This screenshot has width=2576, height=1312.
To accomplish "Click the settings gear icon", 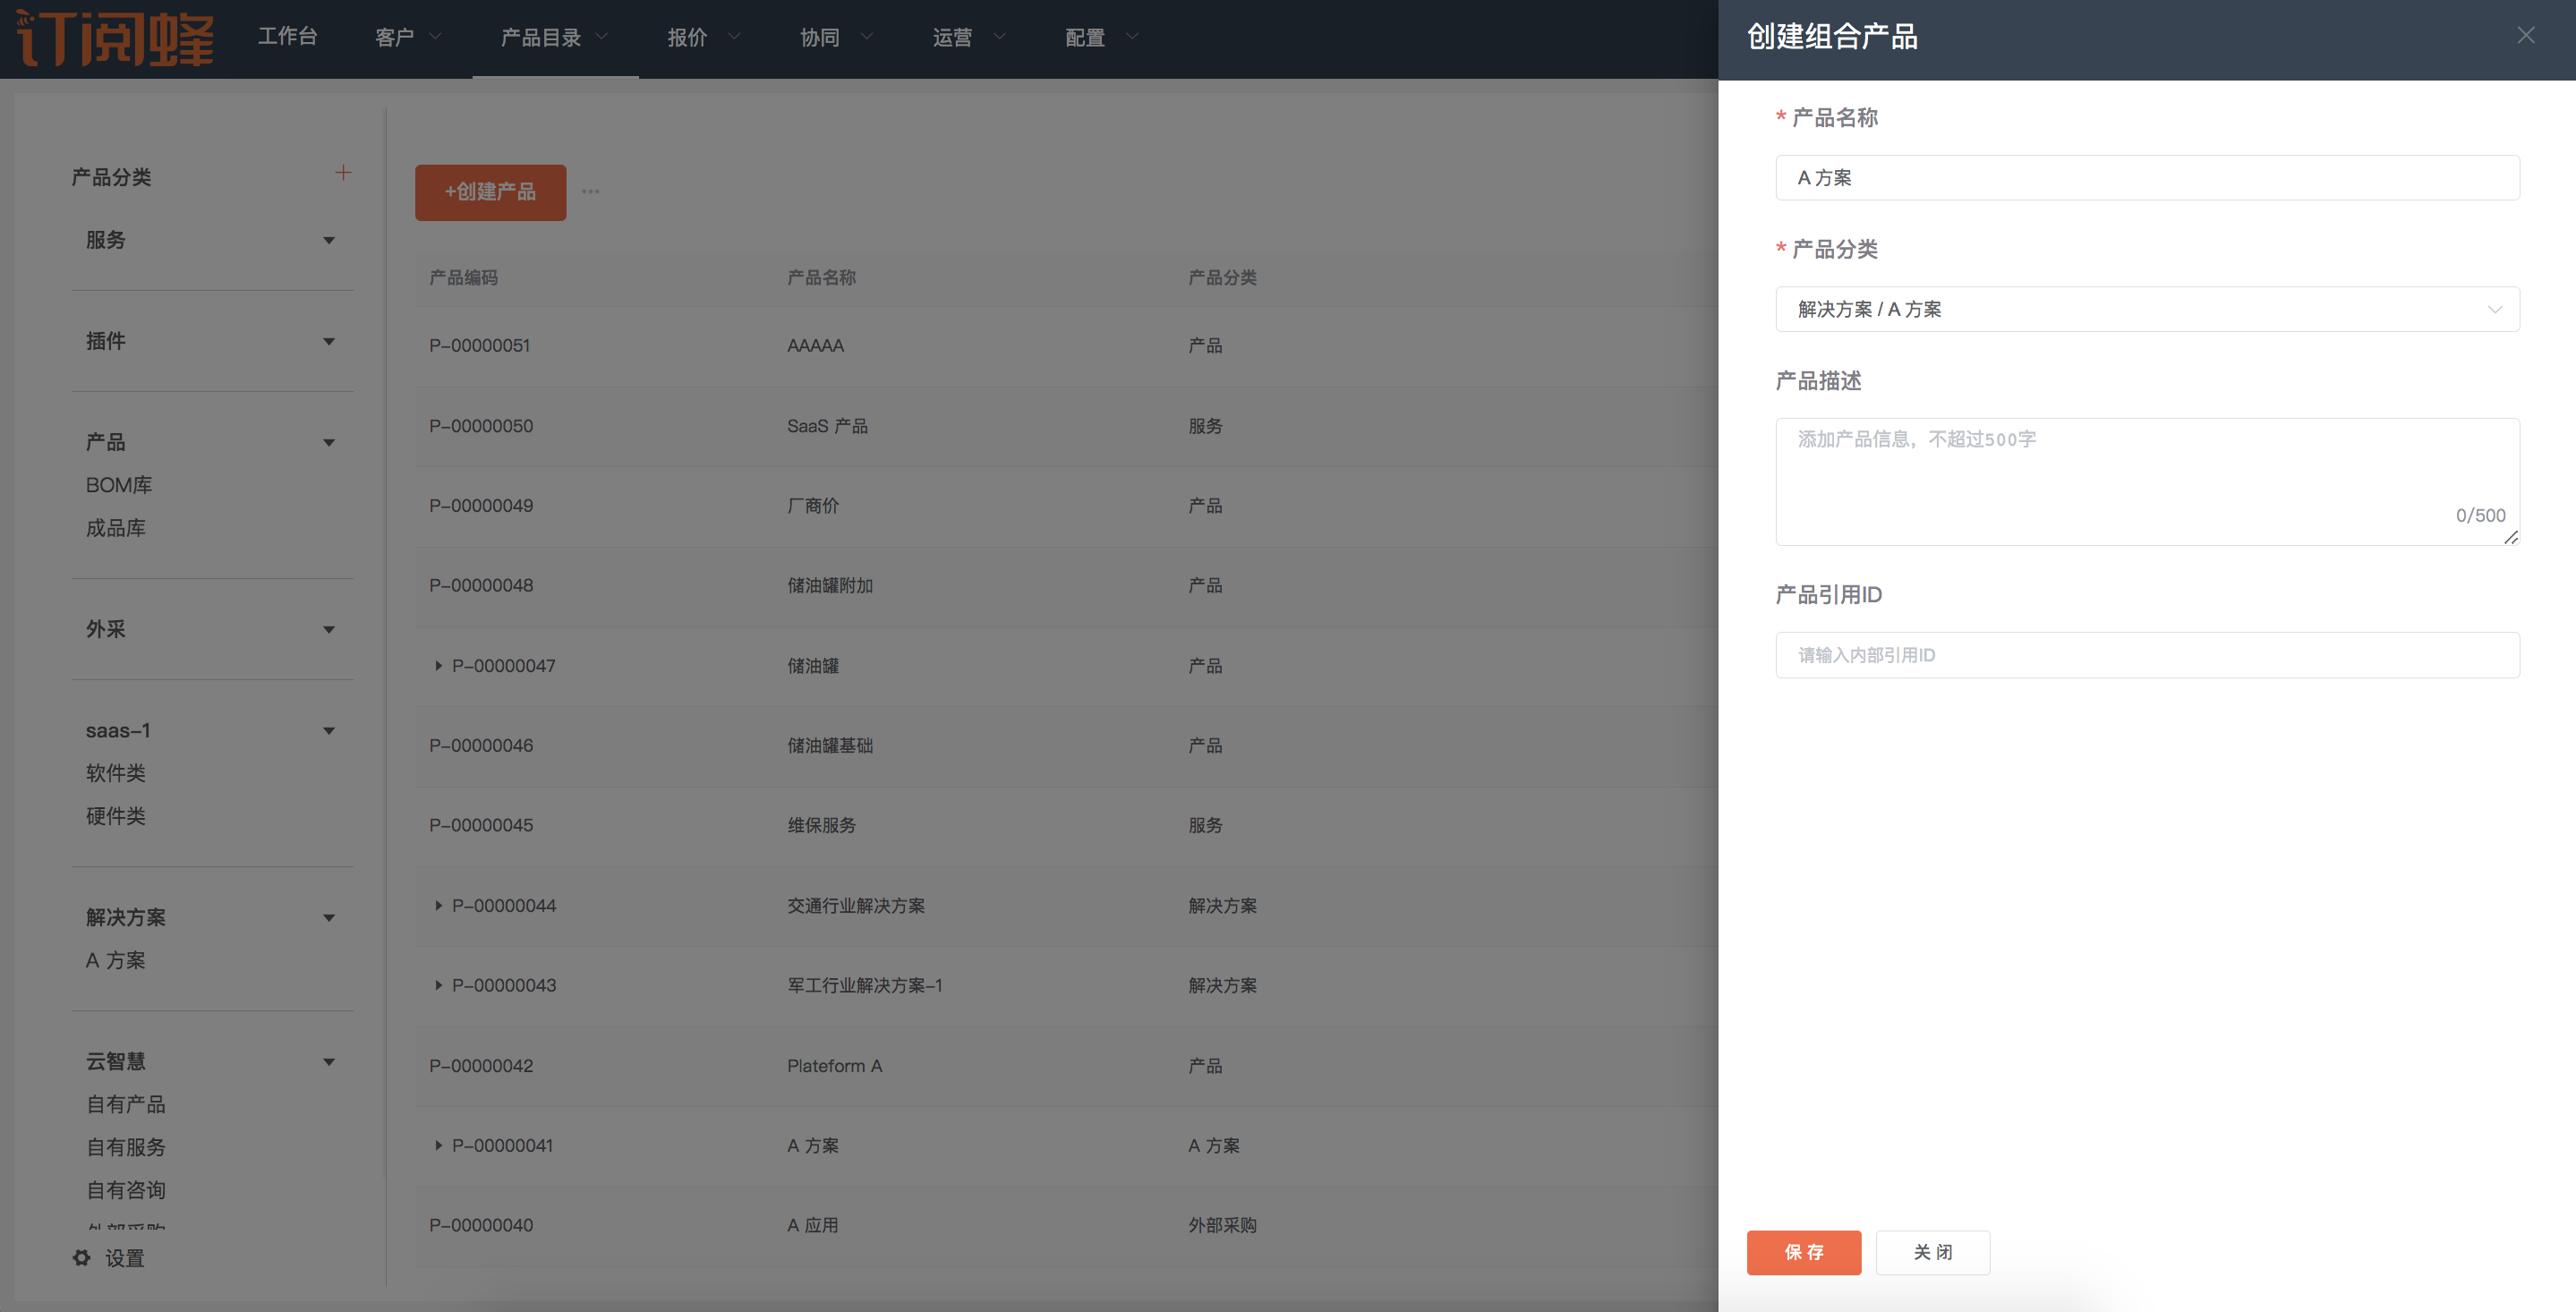I will point(82,1257).
